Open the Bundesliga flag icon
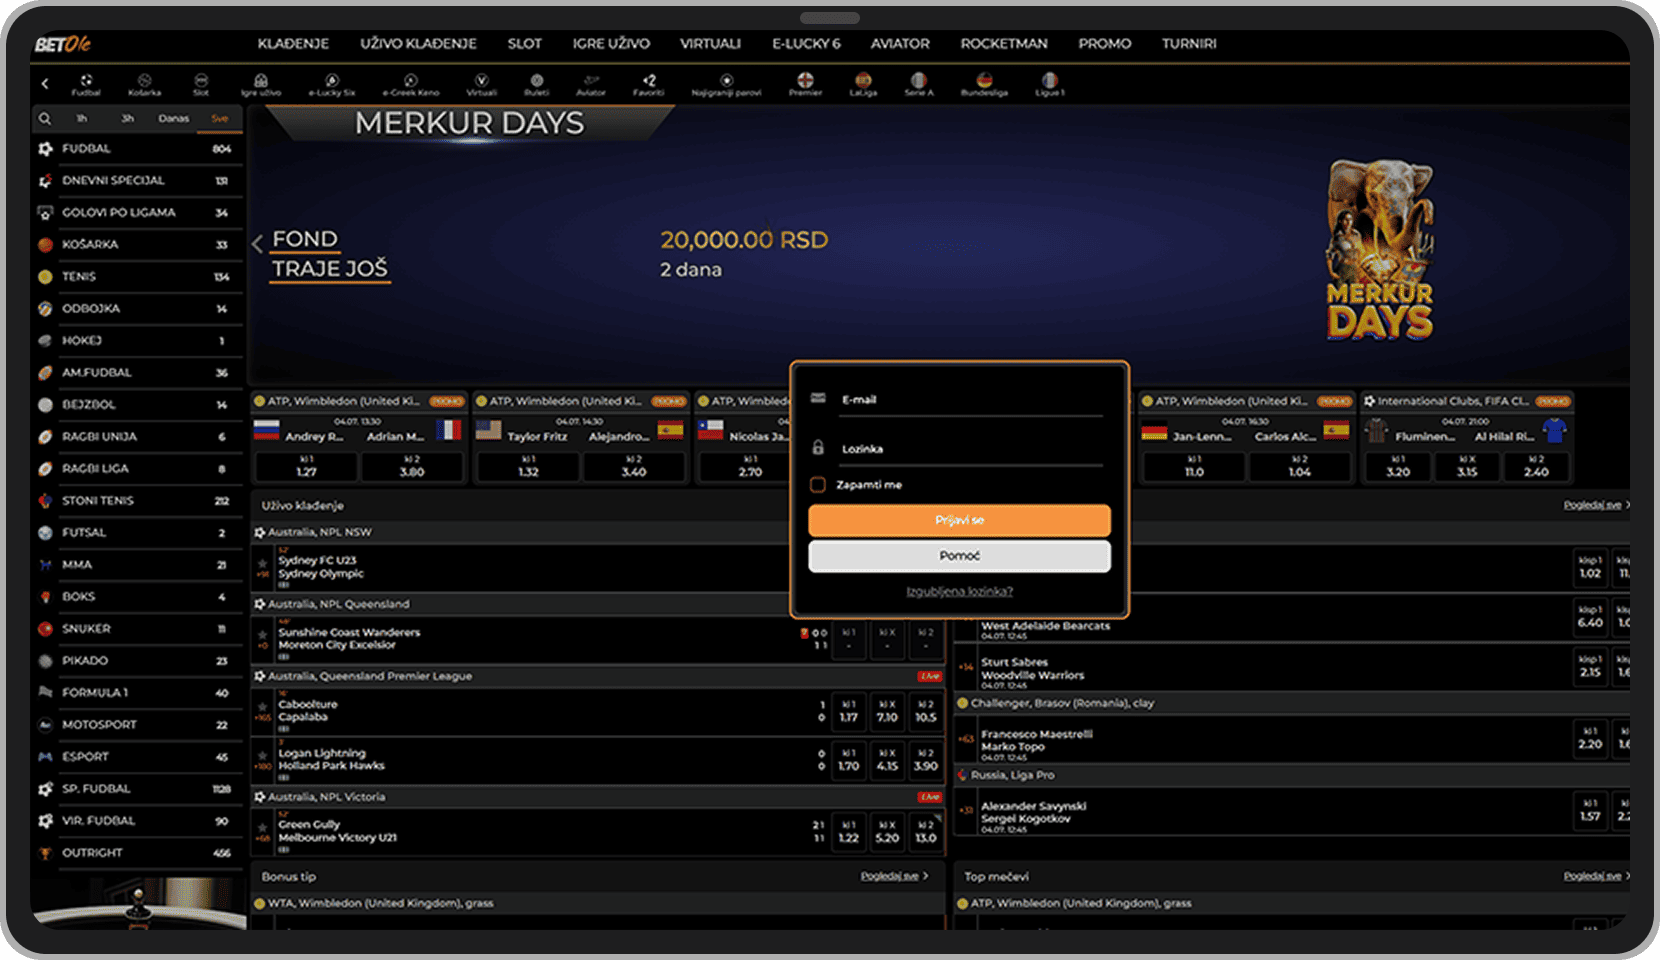This screenshot has height=960, width=1660. pyautogui.click(x=984, y=84)
